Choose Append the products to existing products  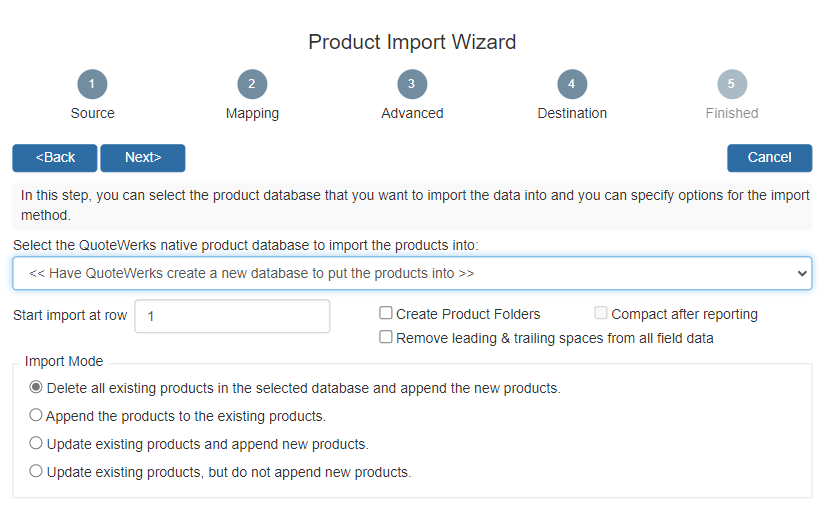click(36, 416)
